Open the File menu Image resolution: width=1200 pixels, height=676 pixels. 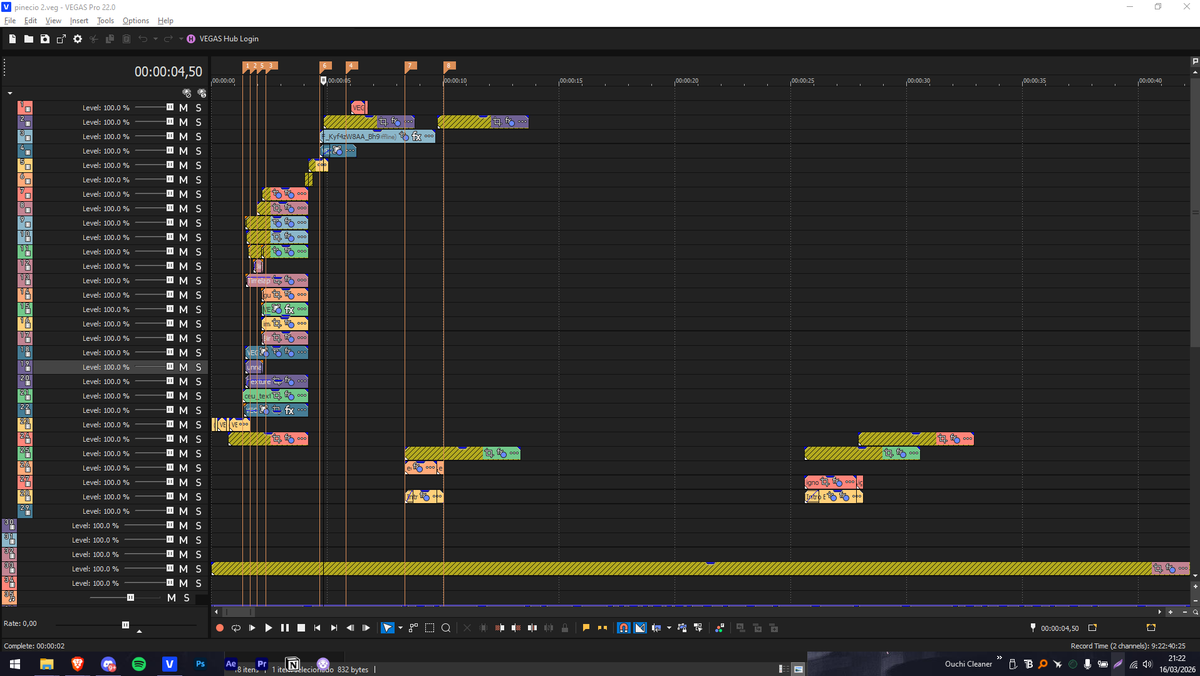coord(11,20)
